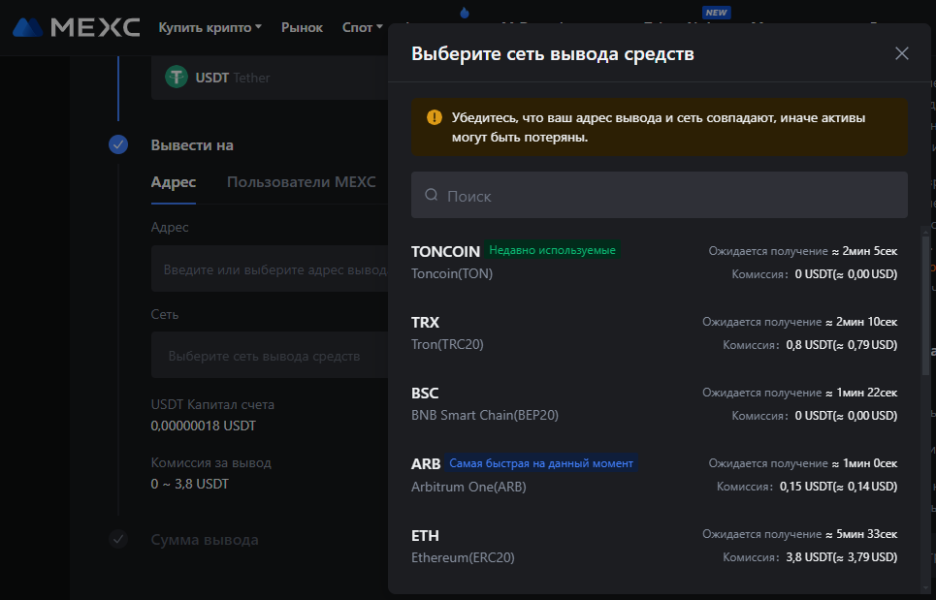Select the TONCOIN network option
The image size is (936, 600).
click(x=654, y=261)
